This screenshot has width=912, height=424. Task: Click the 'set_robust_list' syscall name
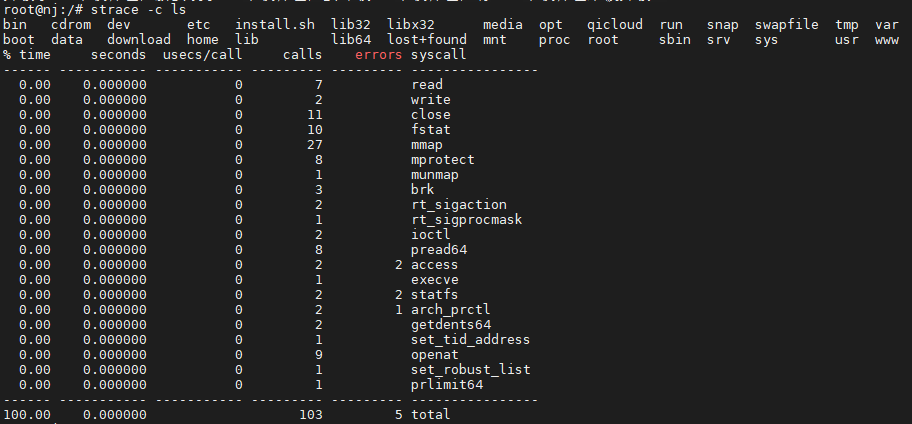coord(471,369)
